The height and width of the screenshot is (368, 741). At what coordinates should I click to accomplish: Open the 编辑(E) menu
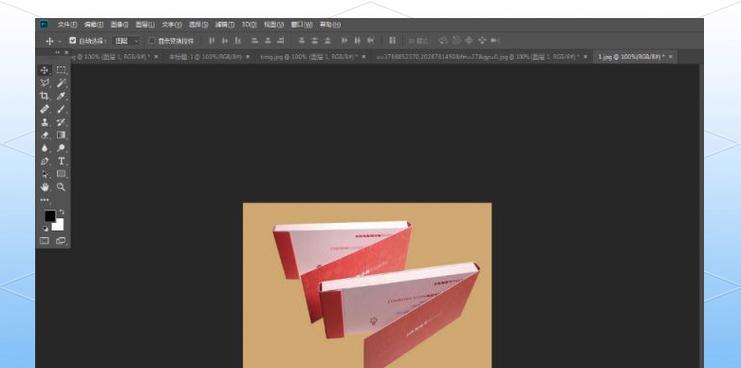click(x=94, y=25)
